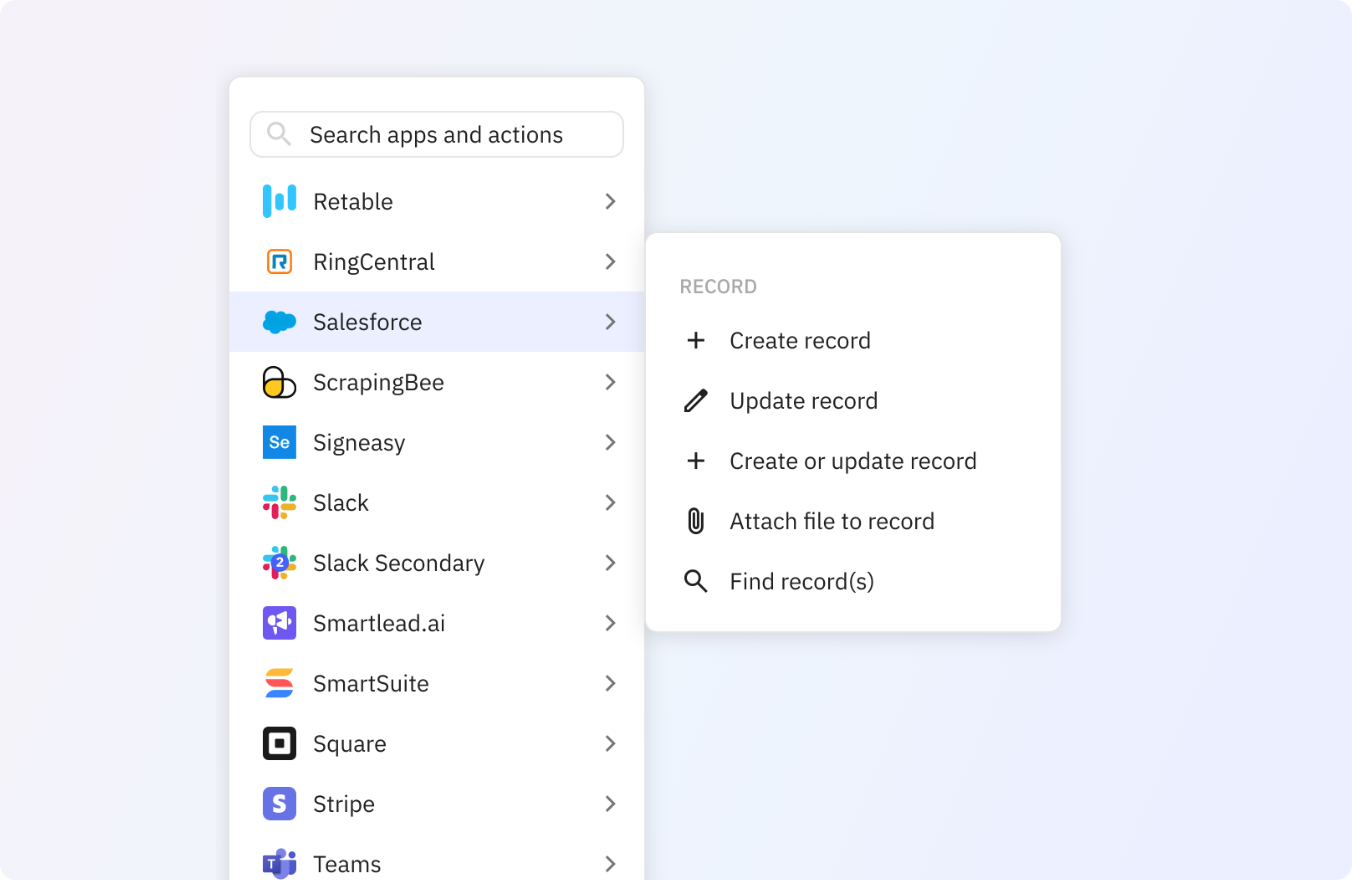Focus the Search apps and actions field

[x=437, y=134]
